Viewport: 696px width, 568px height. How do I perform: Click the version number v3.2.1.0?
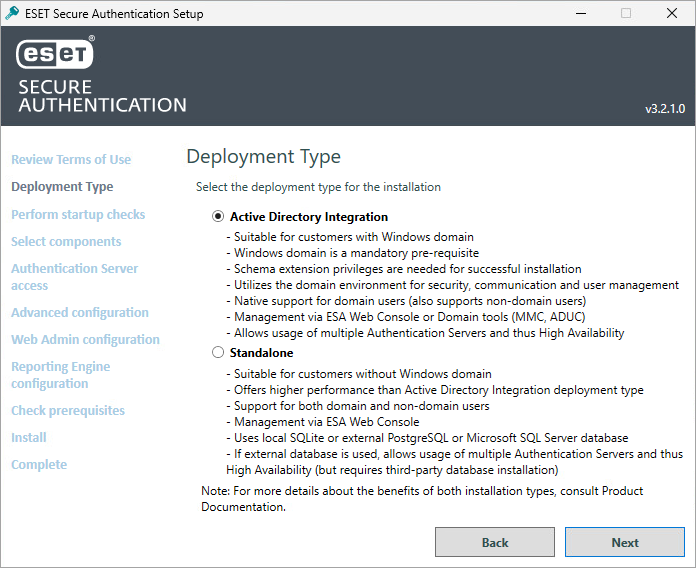(x=665, y=109)
